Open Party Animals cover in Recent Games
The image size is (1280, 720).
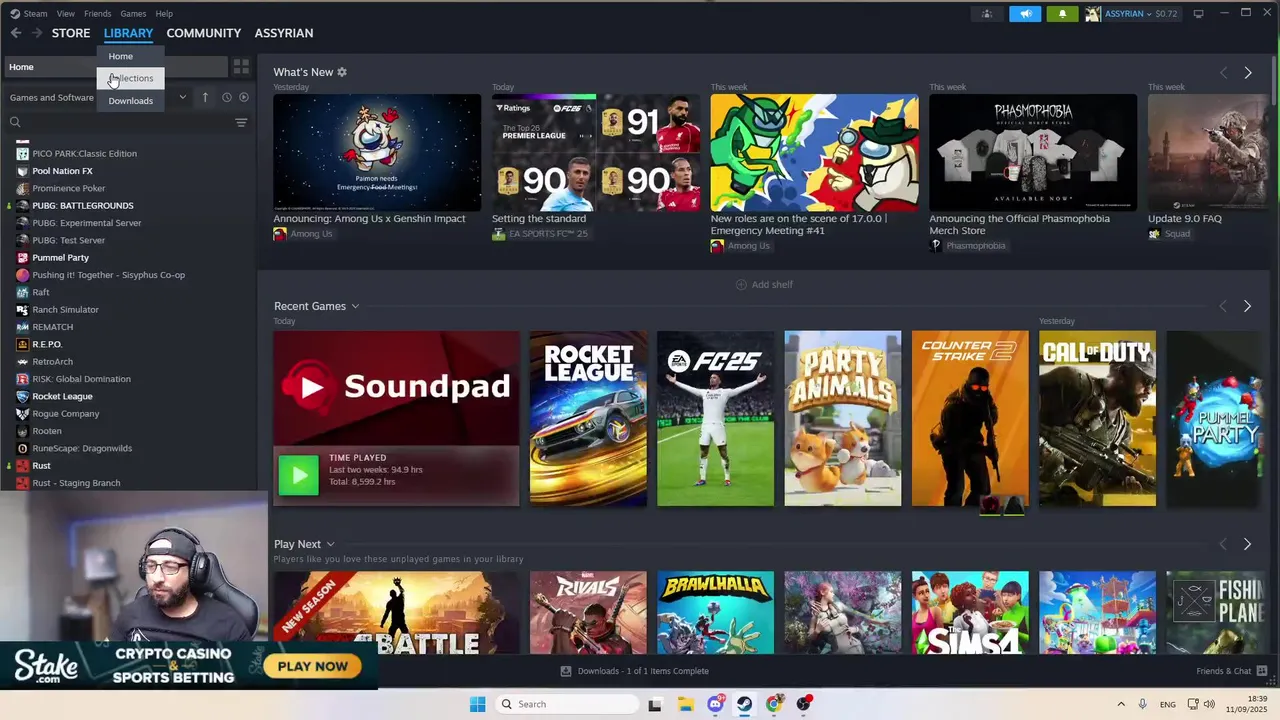(843, 418)
